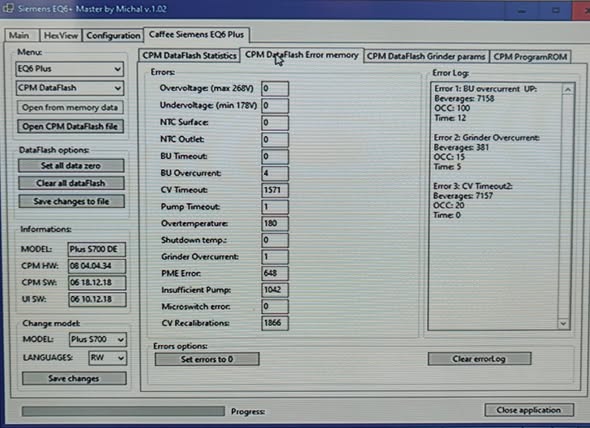
Task: Expand the CPM DataFlash dropdown
Action: pyautogui.click(x=70, y=88)
